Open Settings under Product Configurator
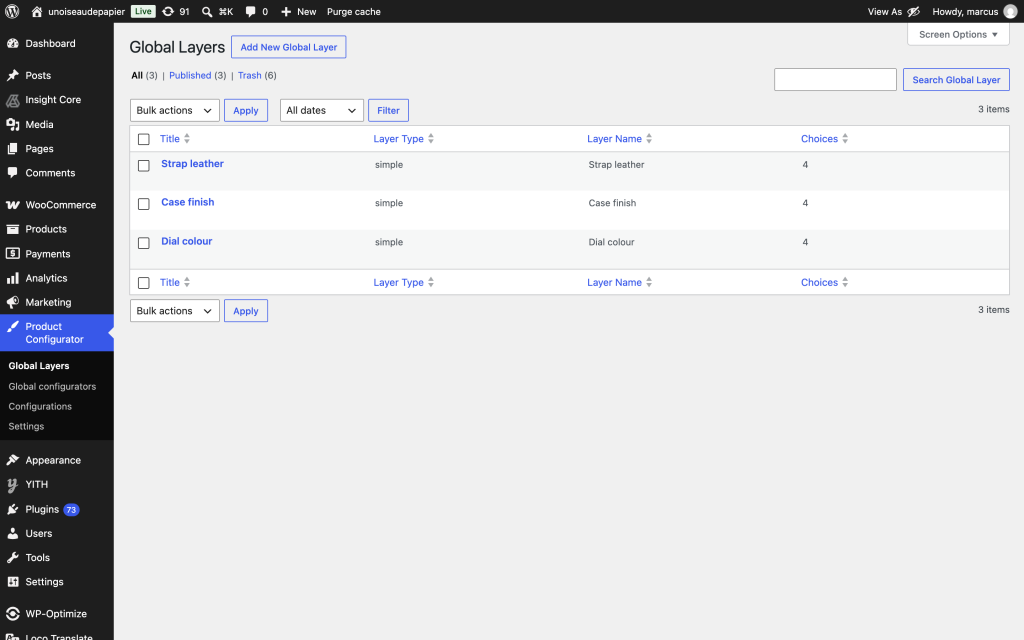Screen dimensions: 1024x640 26,426
